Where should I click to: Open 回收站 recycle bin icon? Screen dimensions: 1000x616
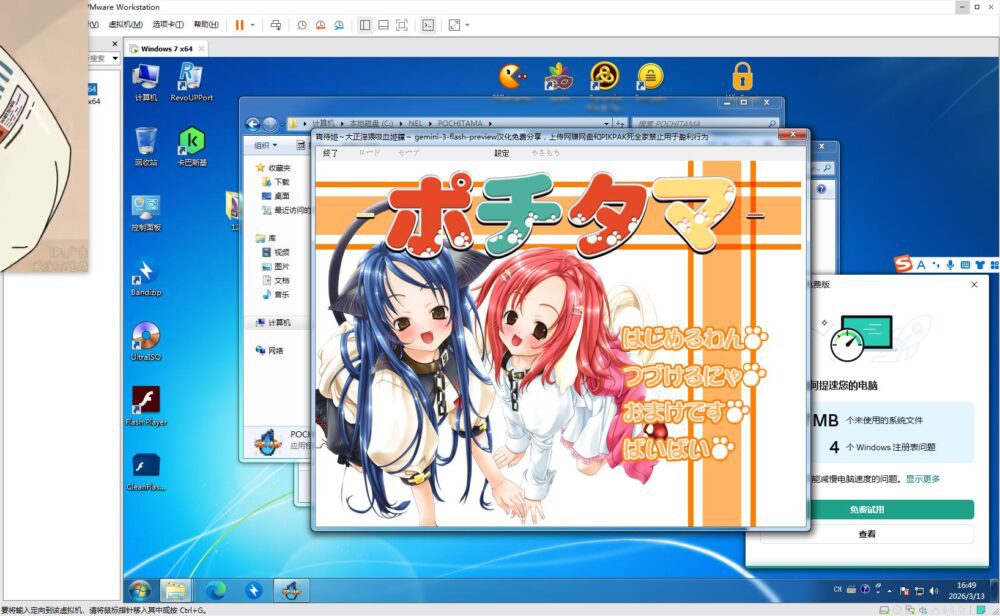coord(146,147)
